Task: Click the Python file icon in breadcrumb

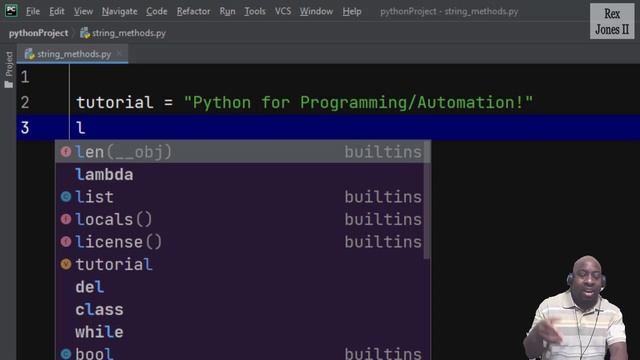Action: 85,33
